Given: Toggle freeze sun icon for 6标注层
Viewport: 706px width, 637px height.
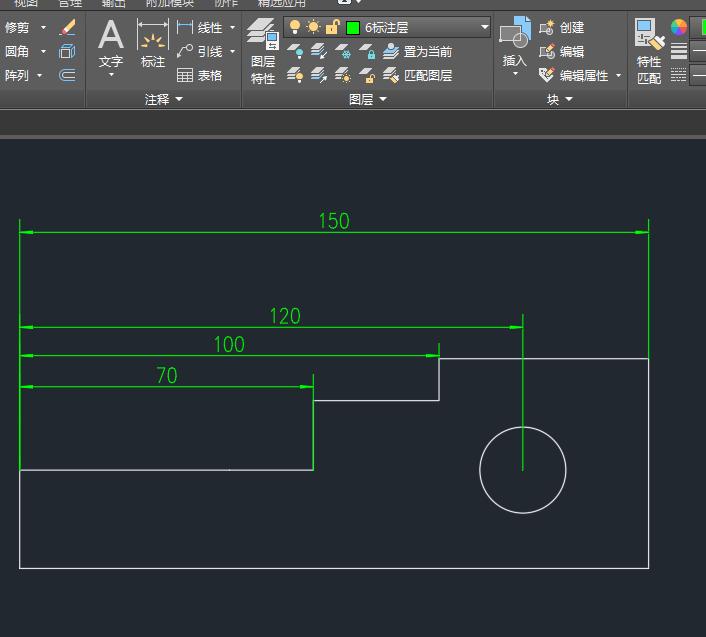Looking at the screenshot, I should pos(313,27).
